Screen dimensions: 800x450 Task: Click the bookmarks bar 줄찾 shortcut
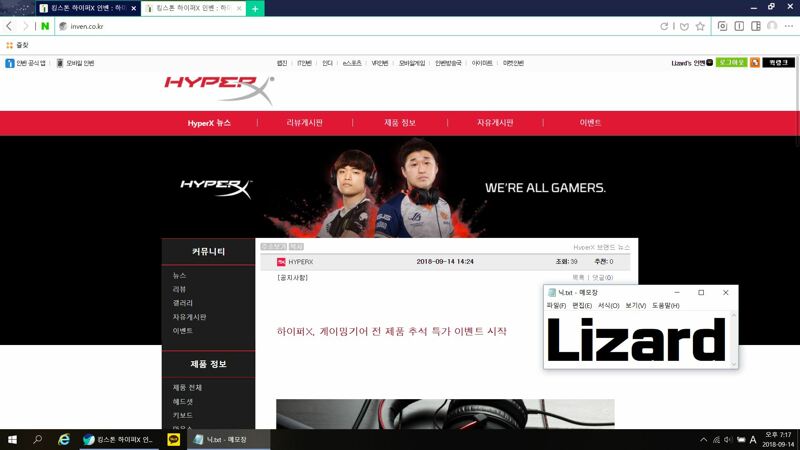17,45
